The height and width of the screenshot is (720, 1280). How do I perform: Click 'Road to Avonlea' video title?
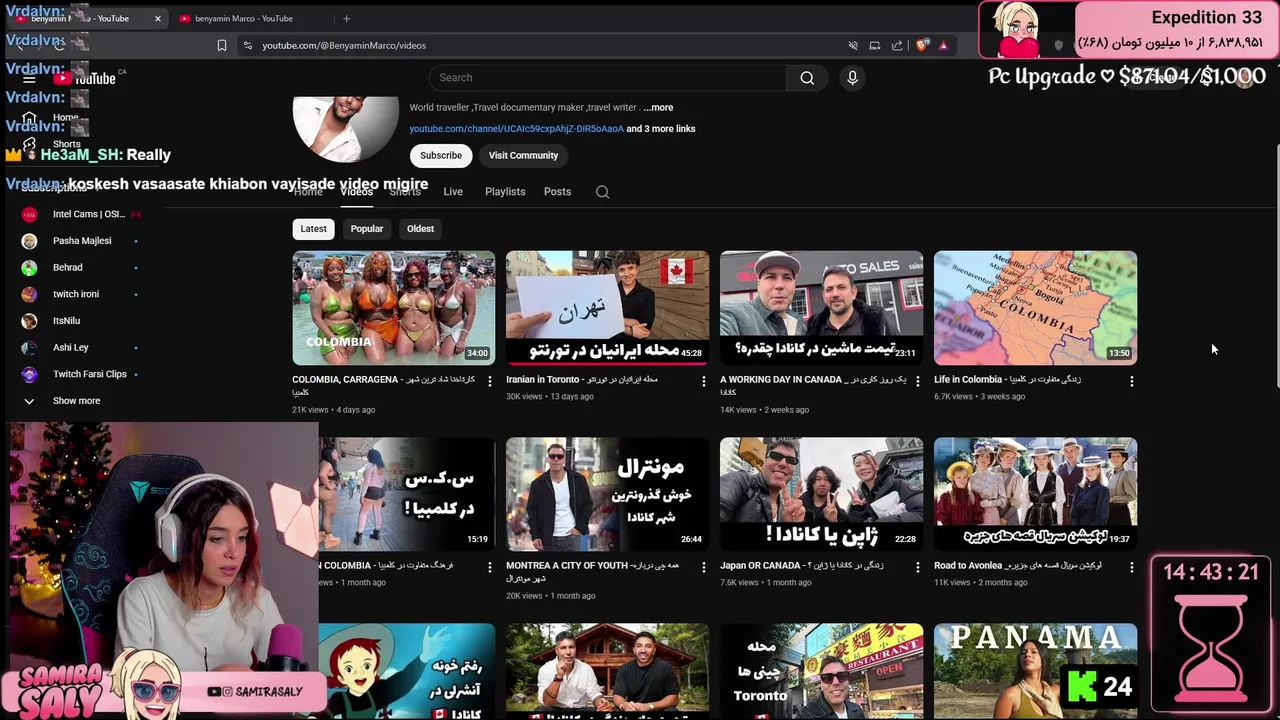click(1018, 566)
